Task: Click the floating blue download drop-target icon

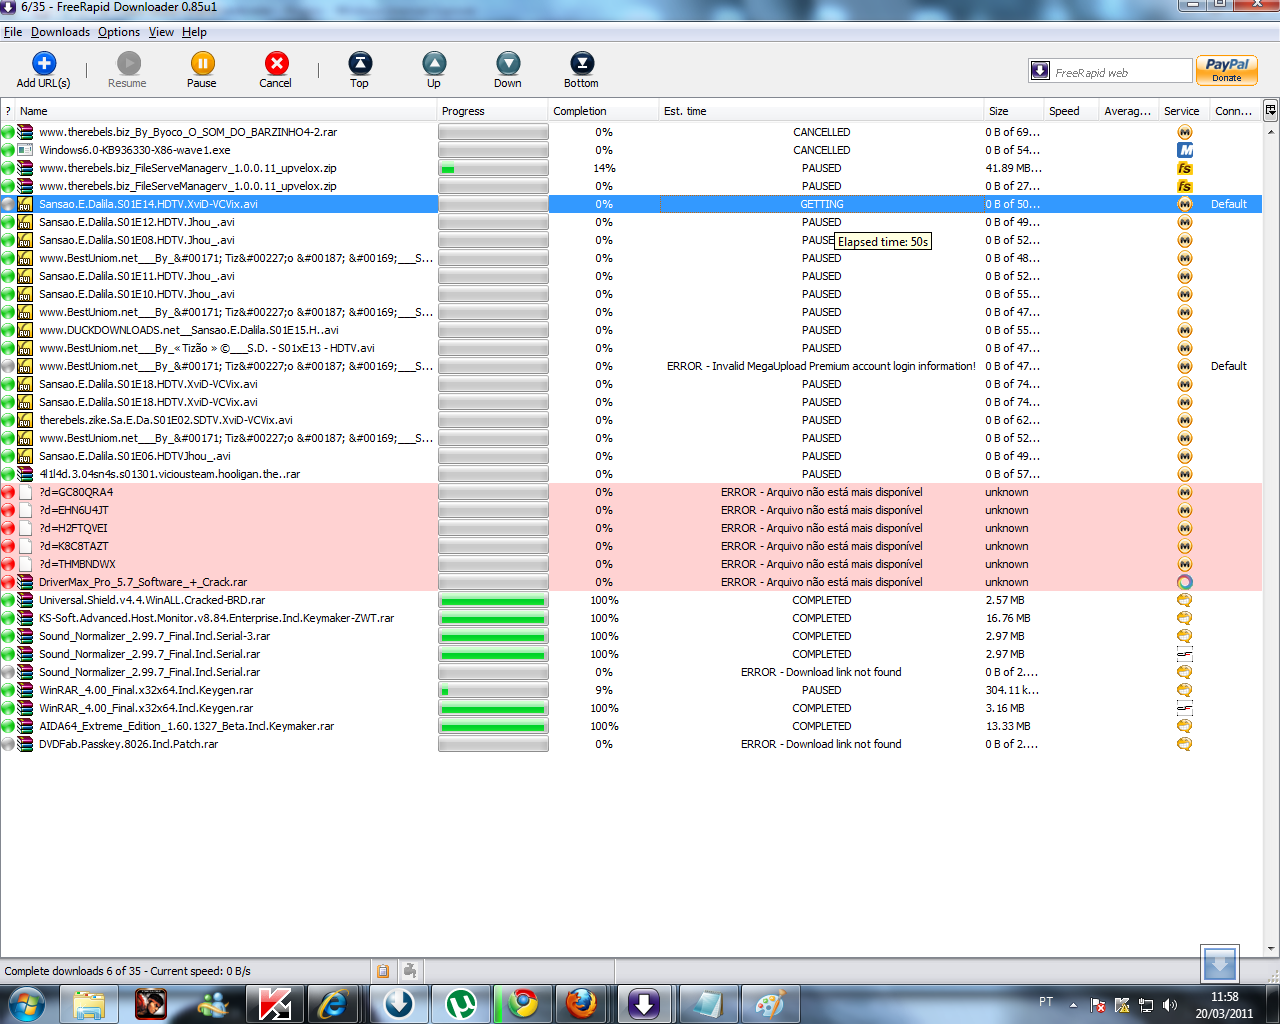Action: tap(1220, 965)
